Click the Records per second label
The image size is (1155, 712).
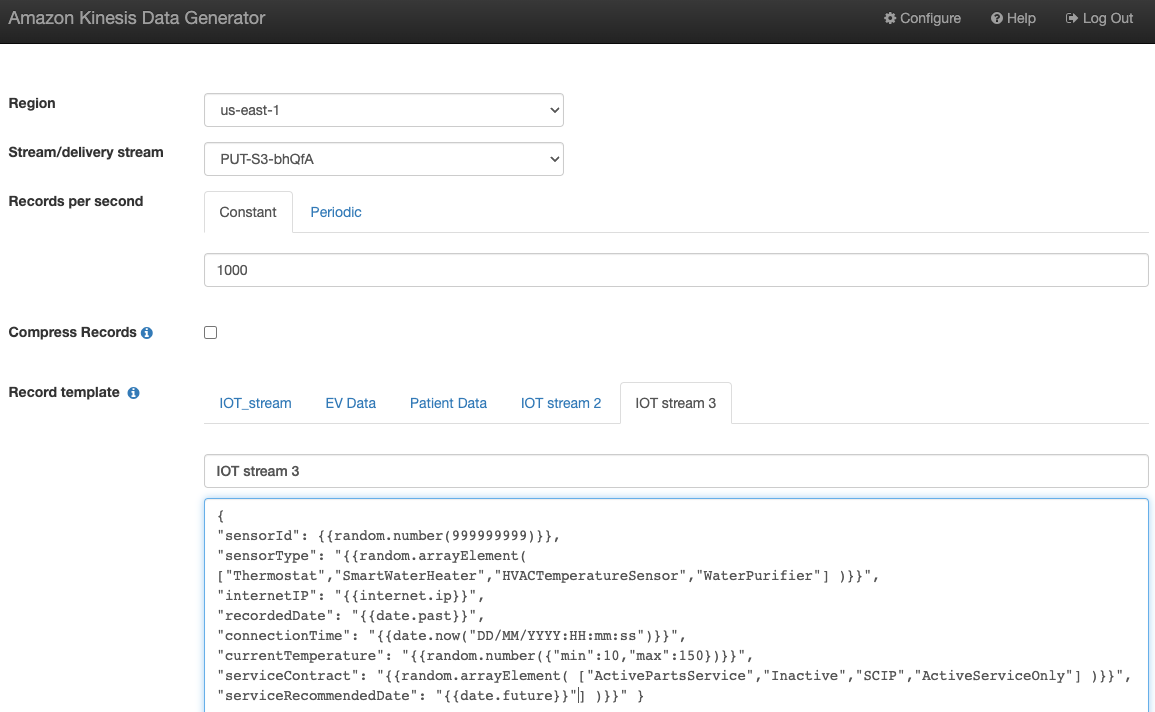point(75,201)
